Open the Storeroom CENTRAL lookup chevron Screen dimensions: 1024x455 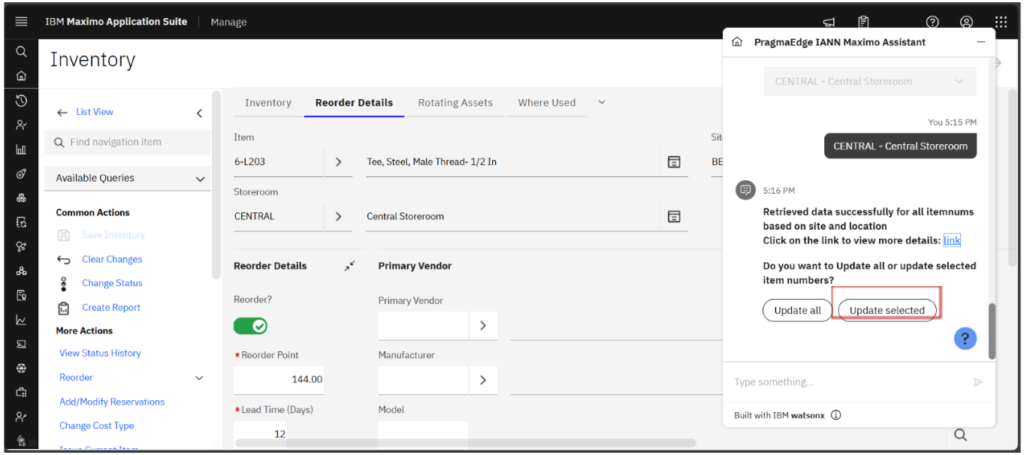(x=338, y=216)
